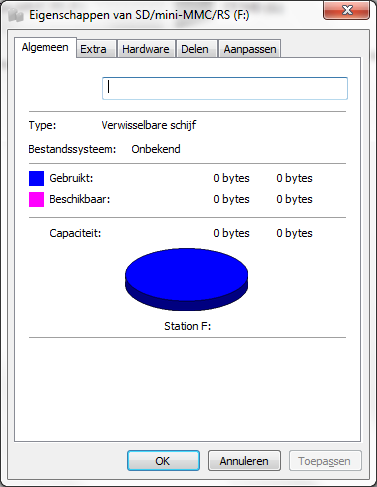Click the greyed-out Toepassen button
Image resolution: width=377 pixels, height=487 pixels.
tap(325, 461)
